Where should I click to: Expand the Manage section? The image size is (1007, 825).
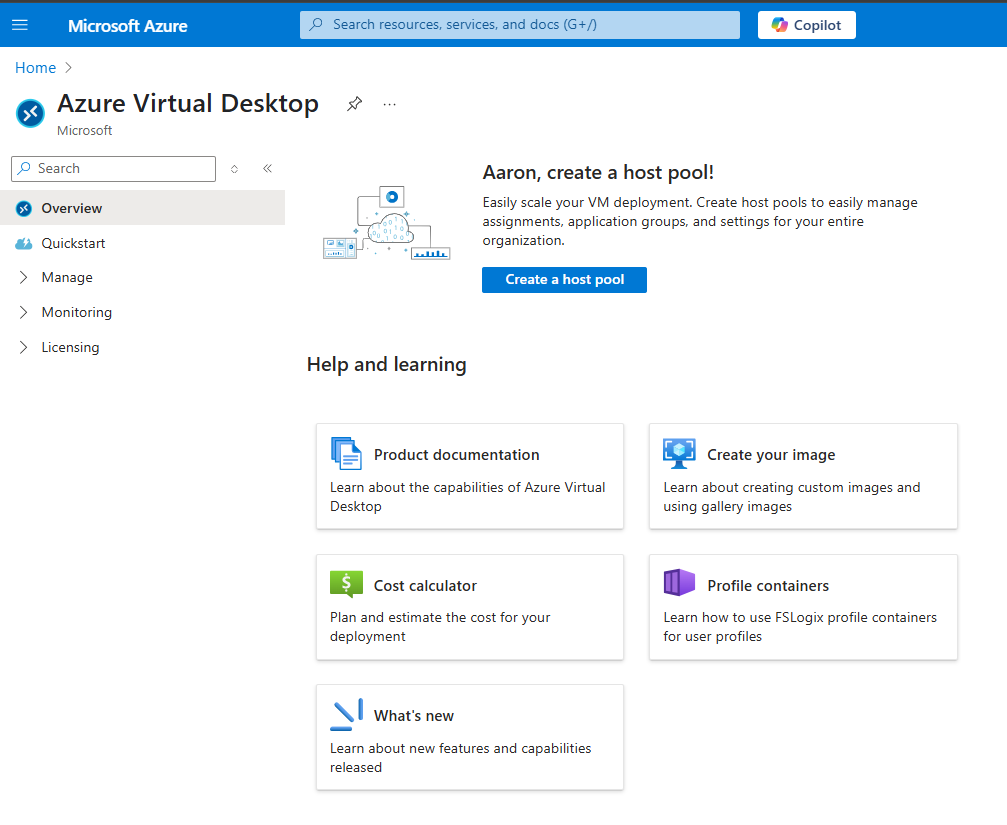tap(24, 277)
